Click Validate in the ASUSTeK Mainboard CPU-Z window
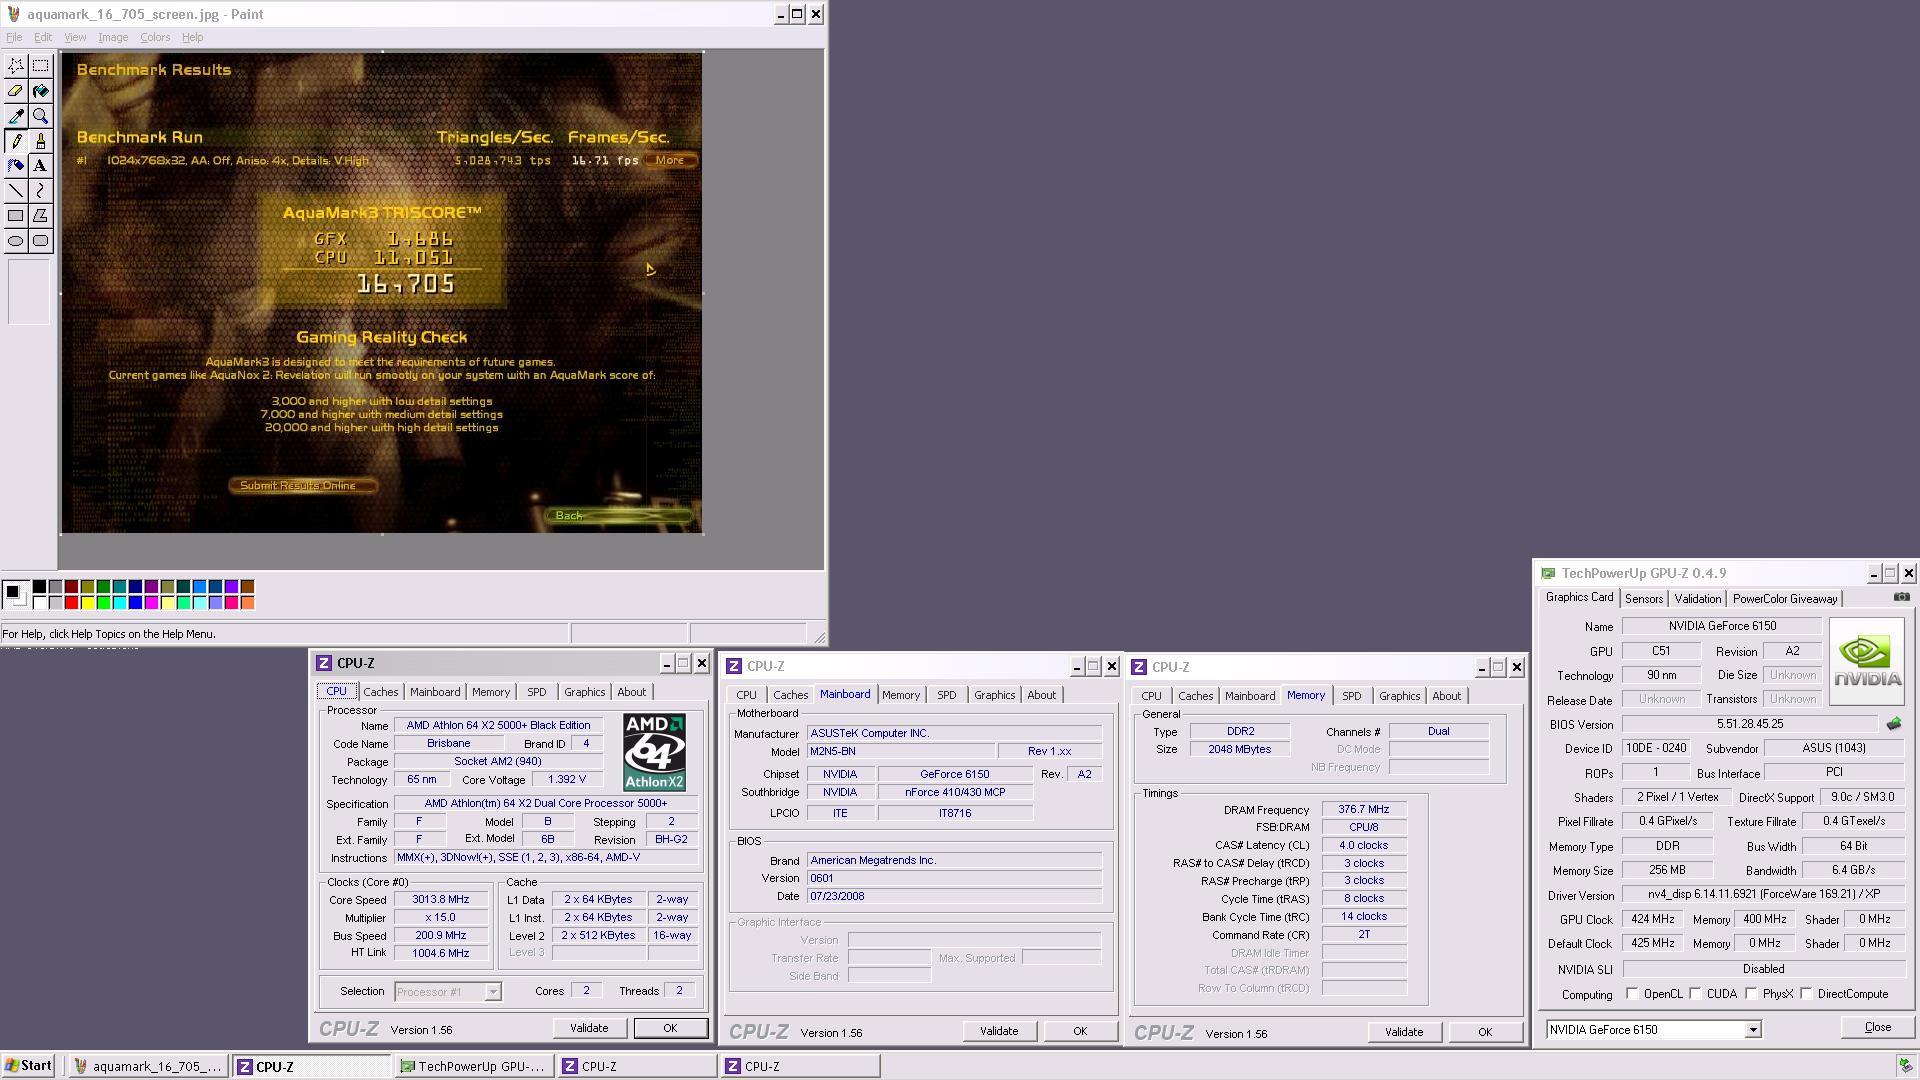This screenshot has height=1080, width=1920. 999,1031
